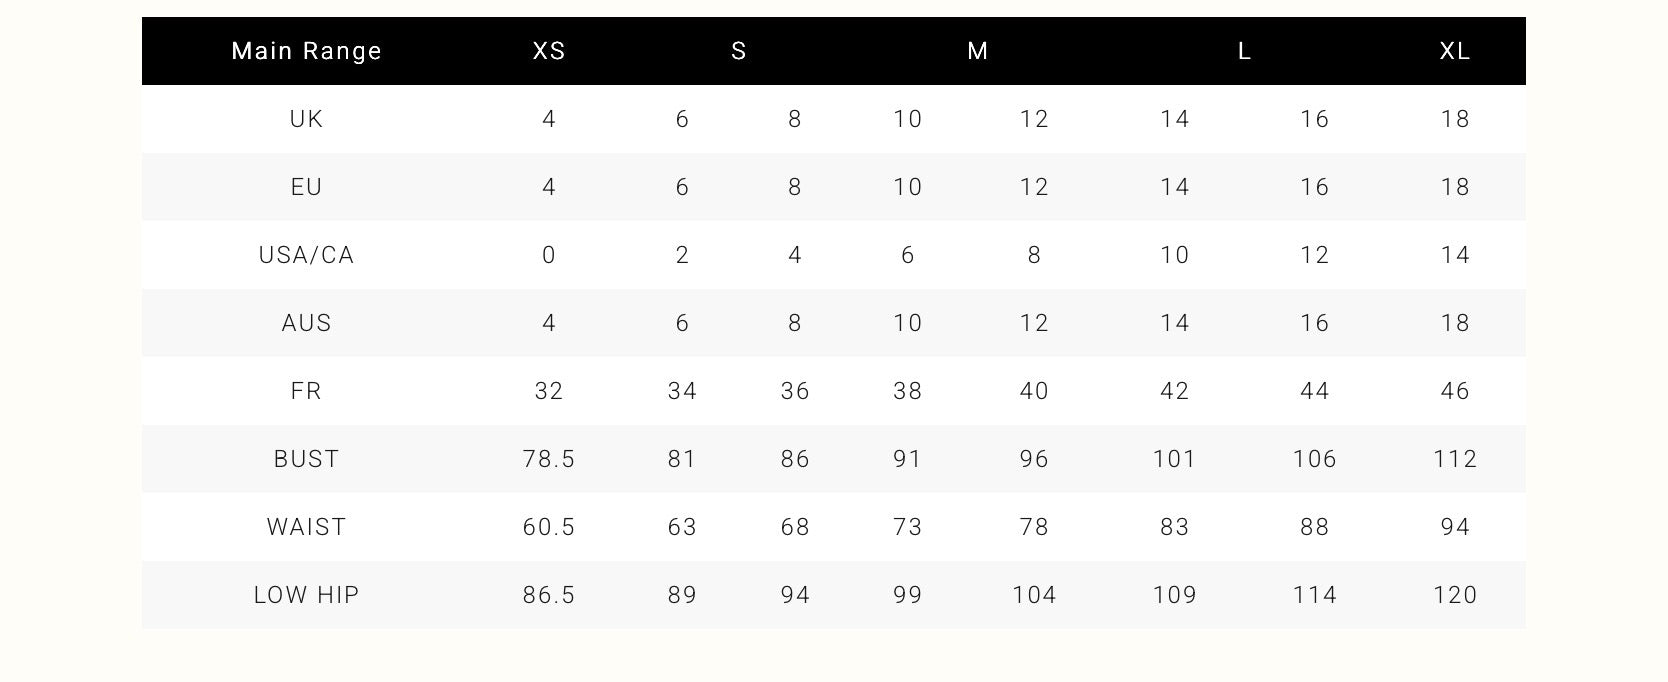Select the EU row label
The width and height of the screenshot is (1668, 682).
click(x=306, y=187)
